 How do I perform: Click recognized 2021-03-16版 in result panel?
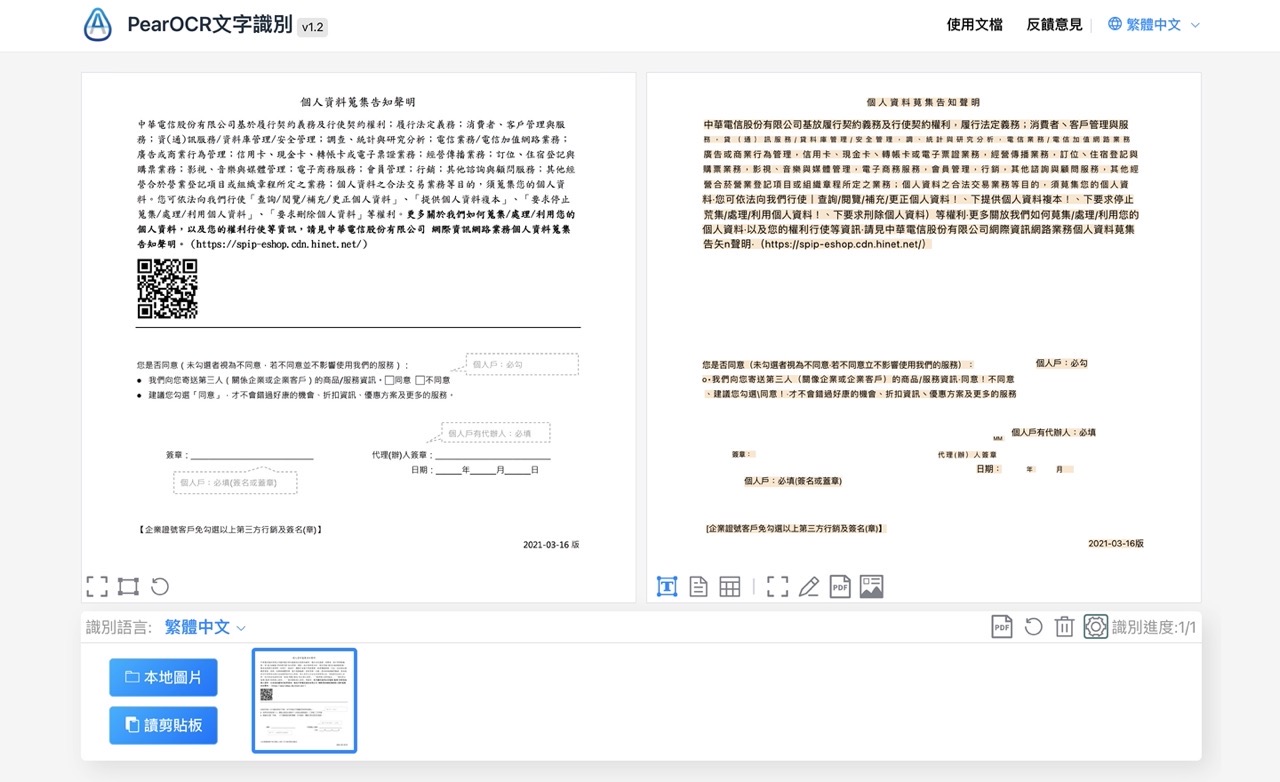1116,543
